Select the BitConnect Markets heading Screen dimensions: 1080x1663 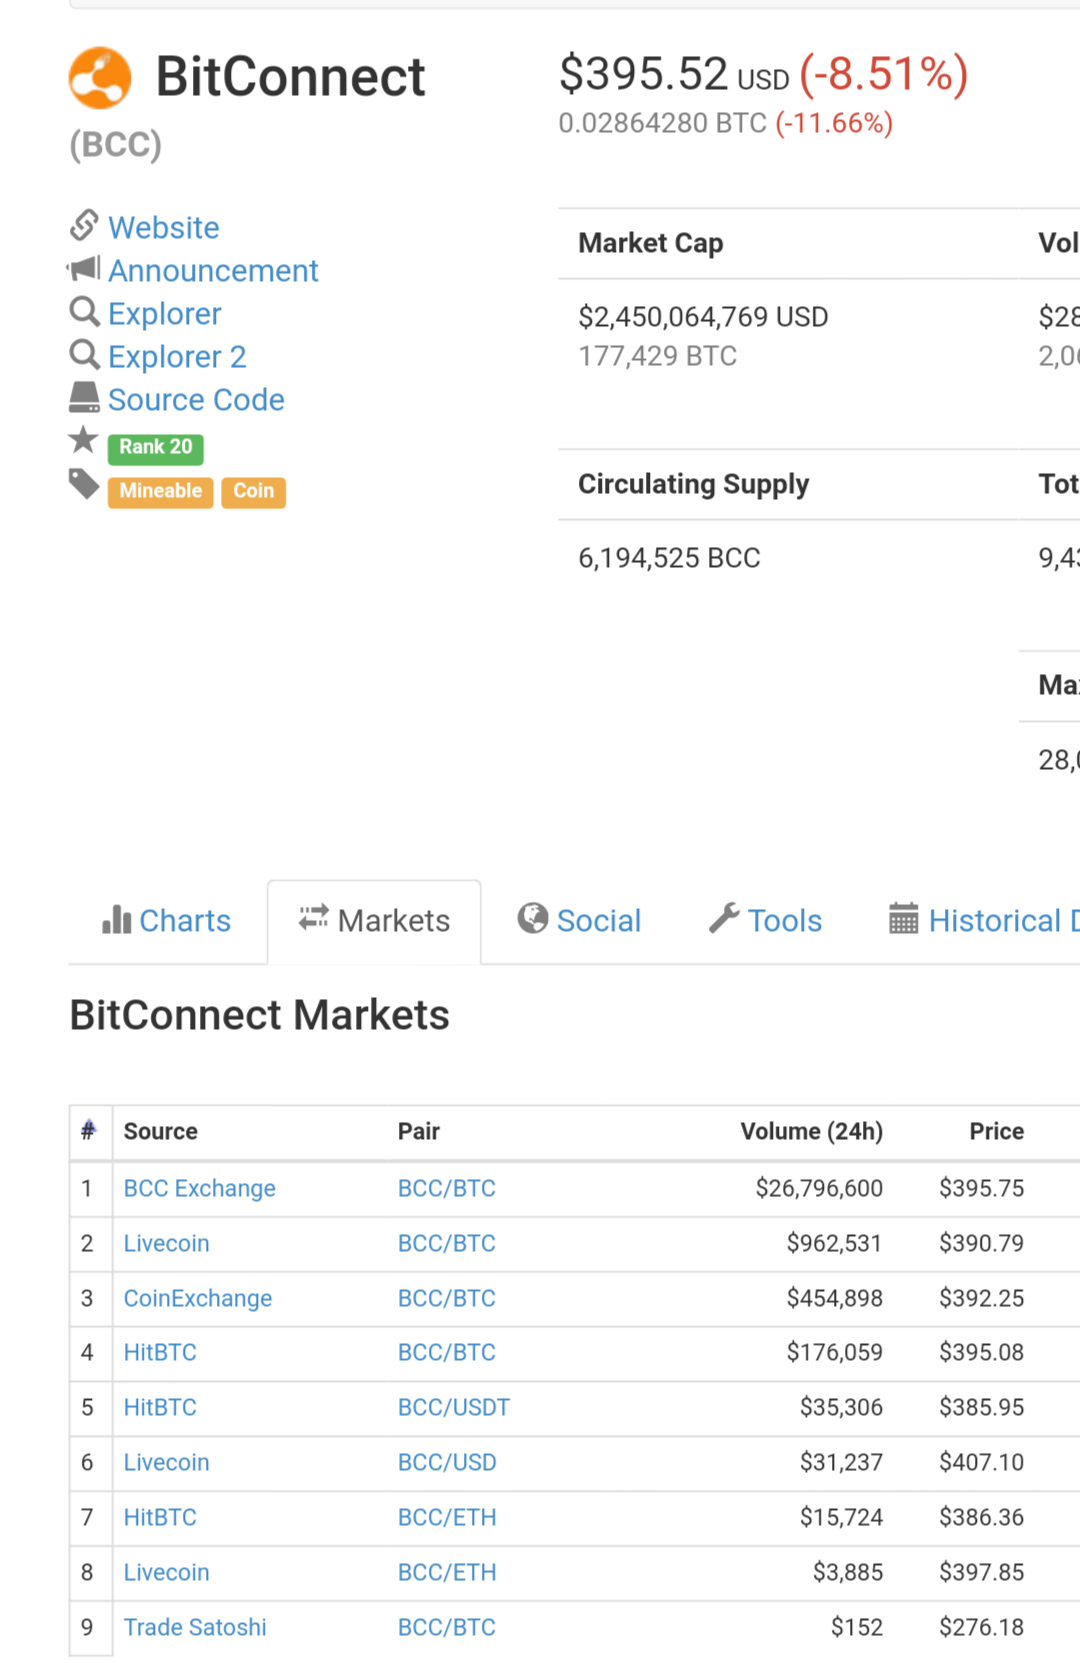point(260,1015)
